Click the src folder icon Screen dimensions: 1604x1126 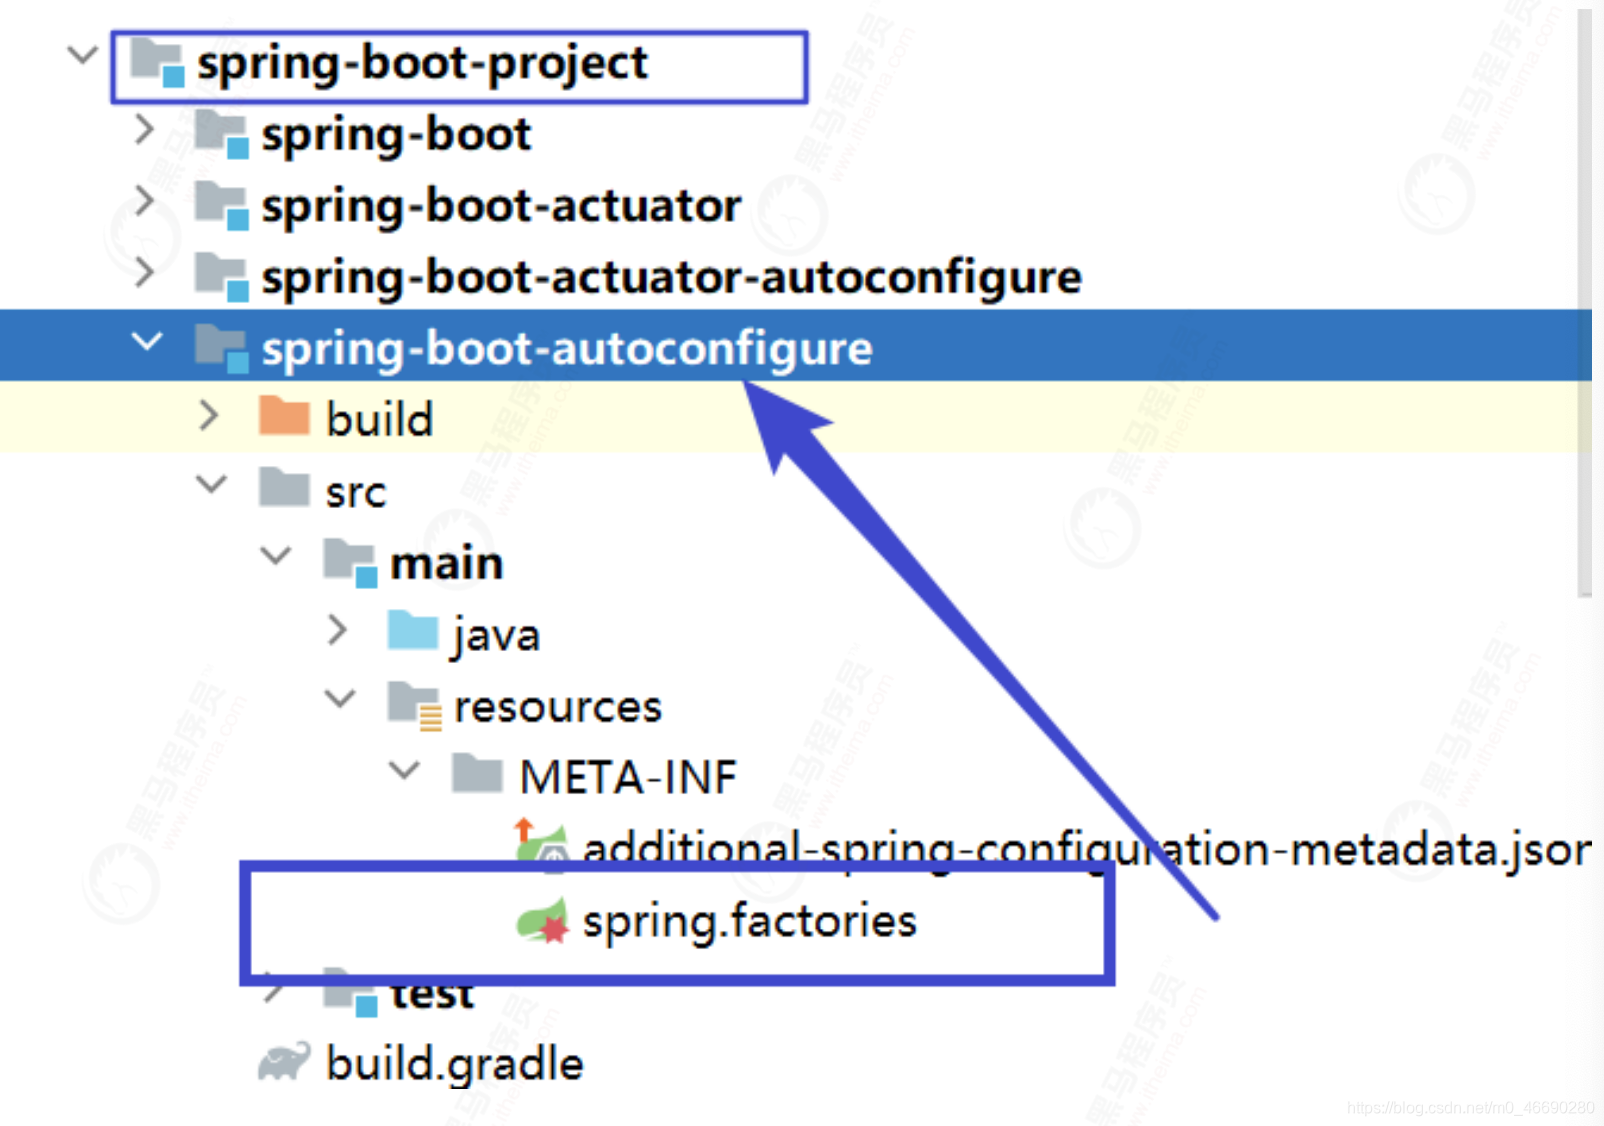click(284, 488)
